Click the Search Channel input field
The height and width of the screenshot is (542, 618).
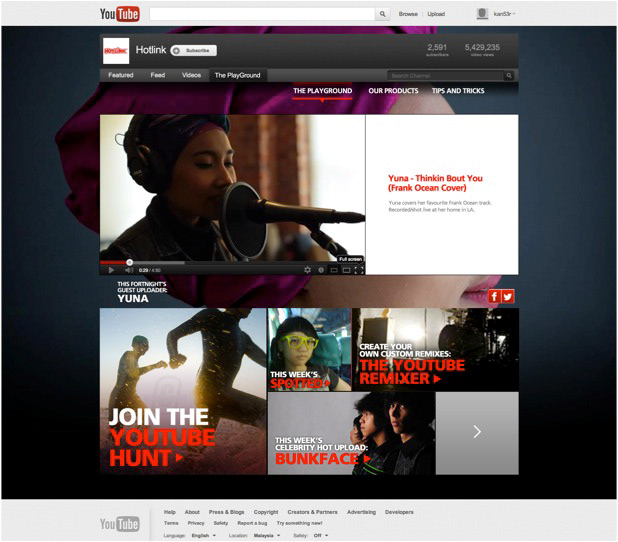click(x=445, y=76)
